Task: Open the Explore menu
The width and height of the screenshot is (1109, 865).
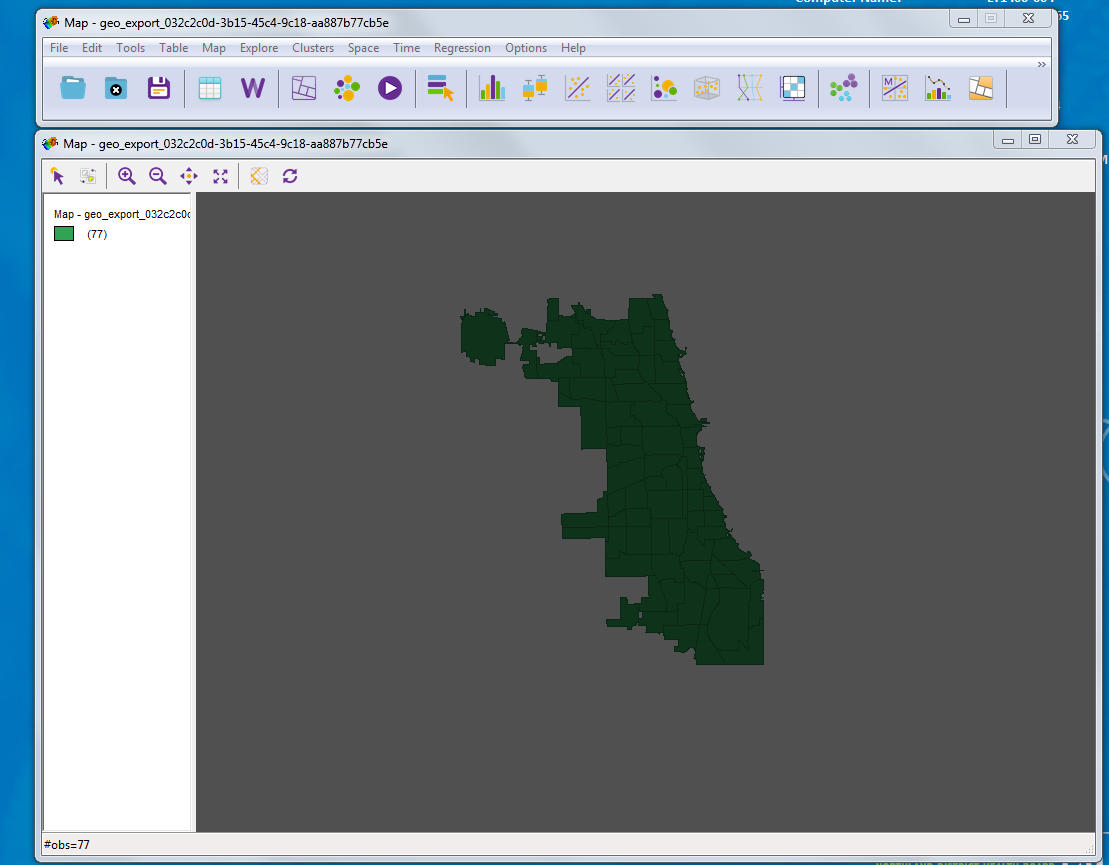Action: click(x=259, y=47)
